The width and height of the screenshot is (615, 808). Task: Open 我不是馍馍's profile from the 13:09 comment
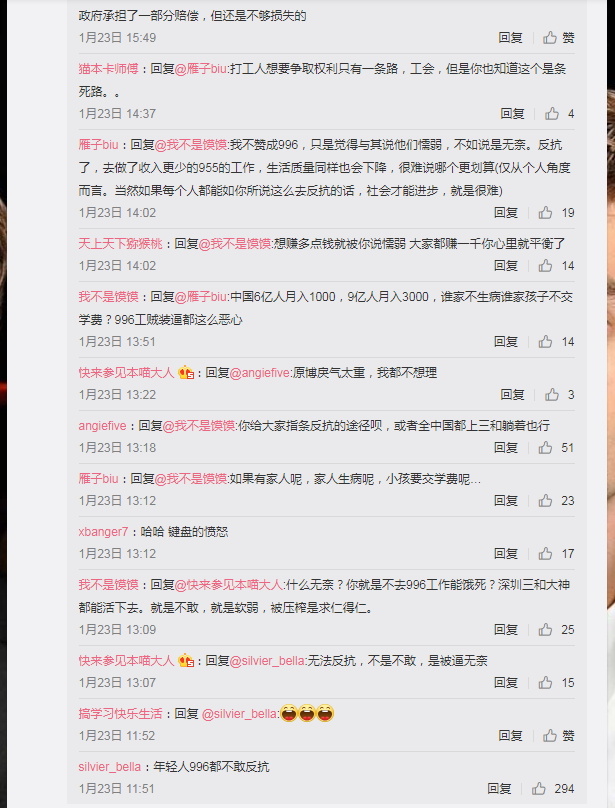point(108,585)
